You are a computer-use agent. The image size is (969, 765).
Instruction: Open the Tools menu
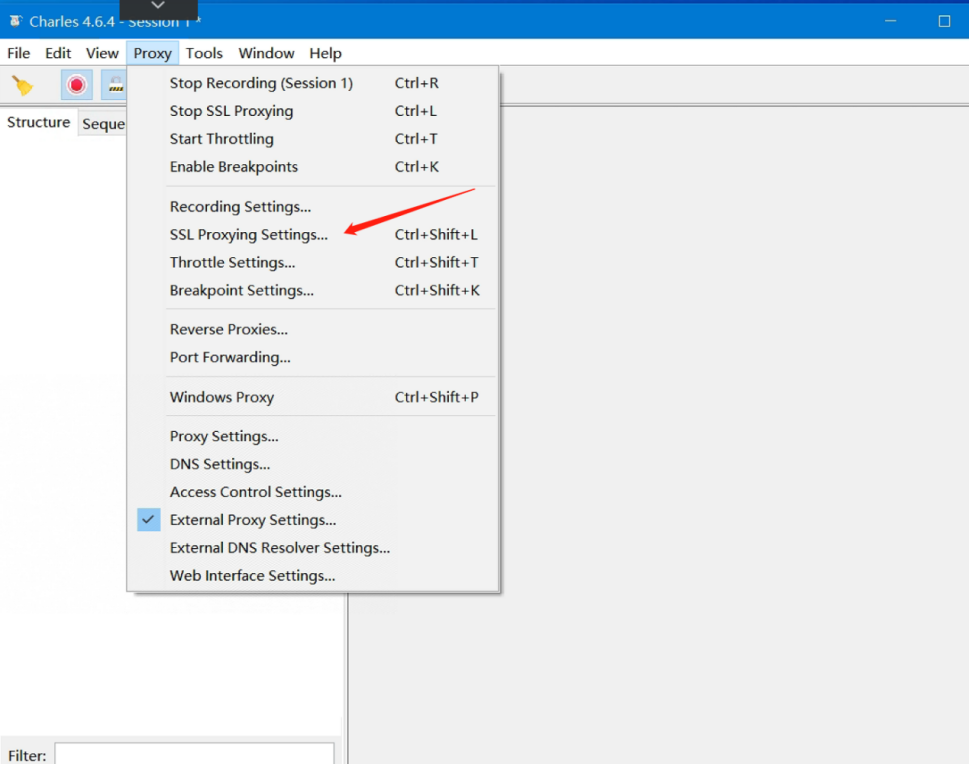tap(204, 53)
